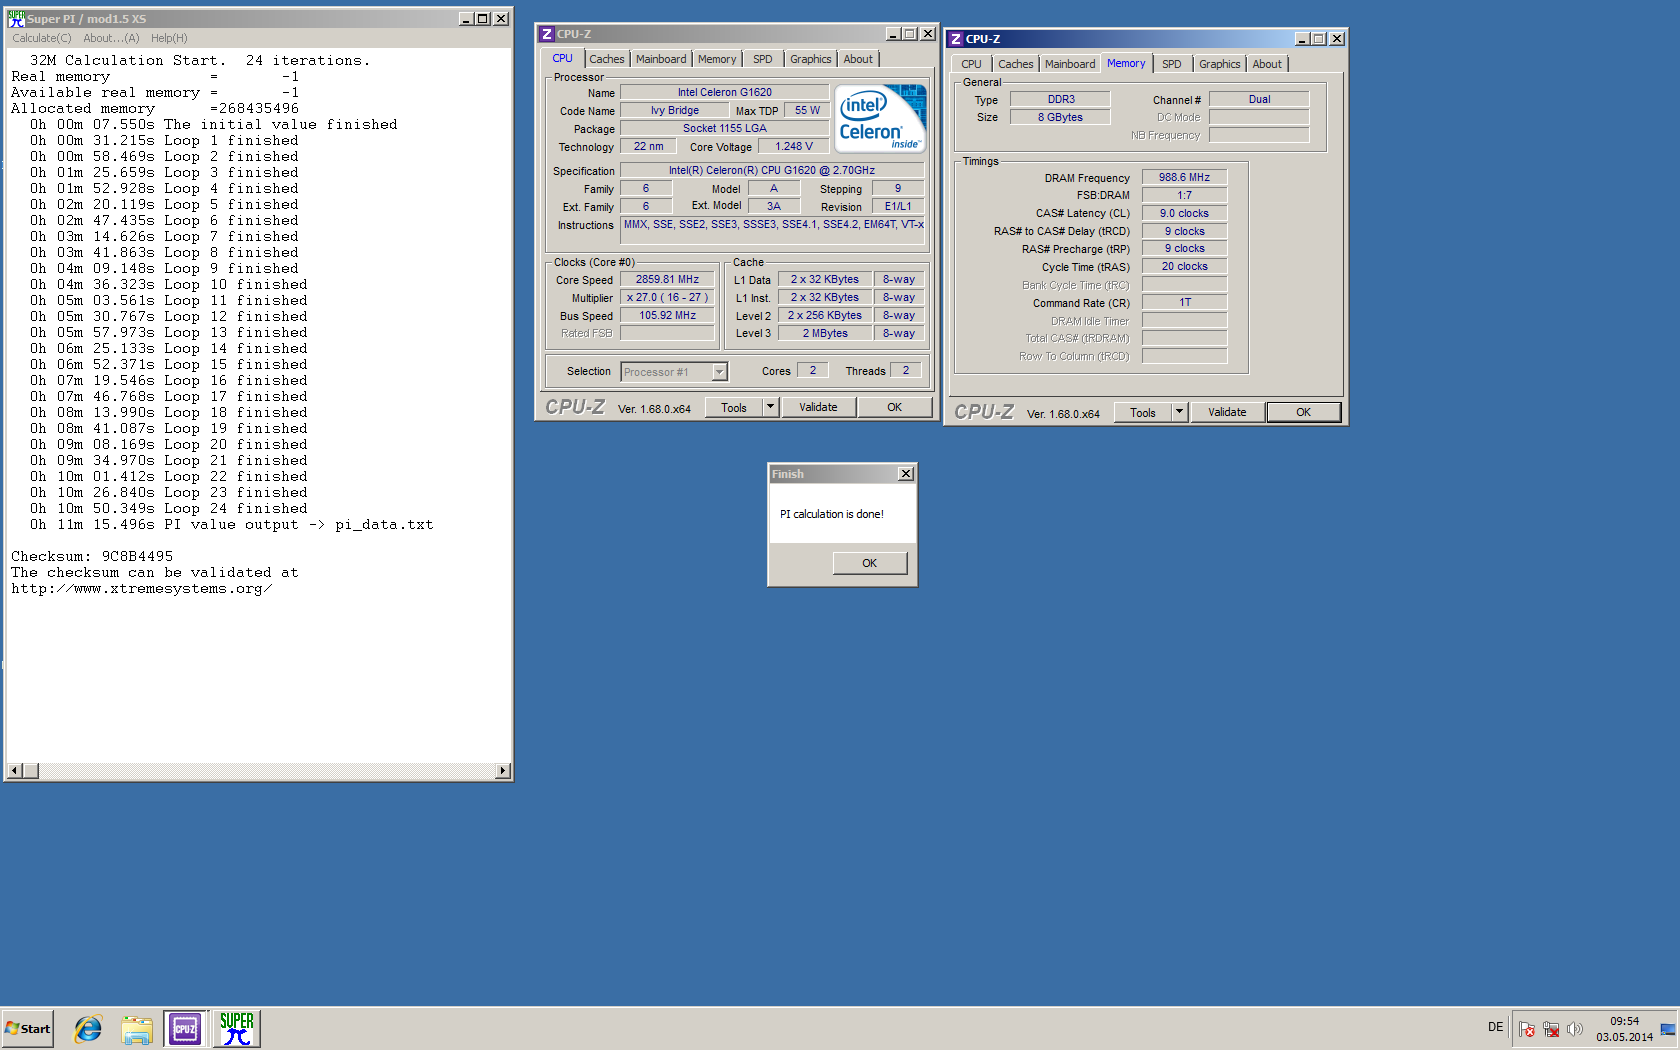Click the Specification field text
The width and height of the screenshot is (1680, 1050).
(771, 171)
